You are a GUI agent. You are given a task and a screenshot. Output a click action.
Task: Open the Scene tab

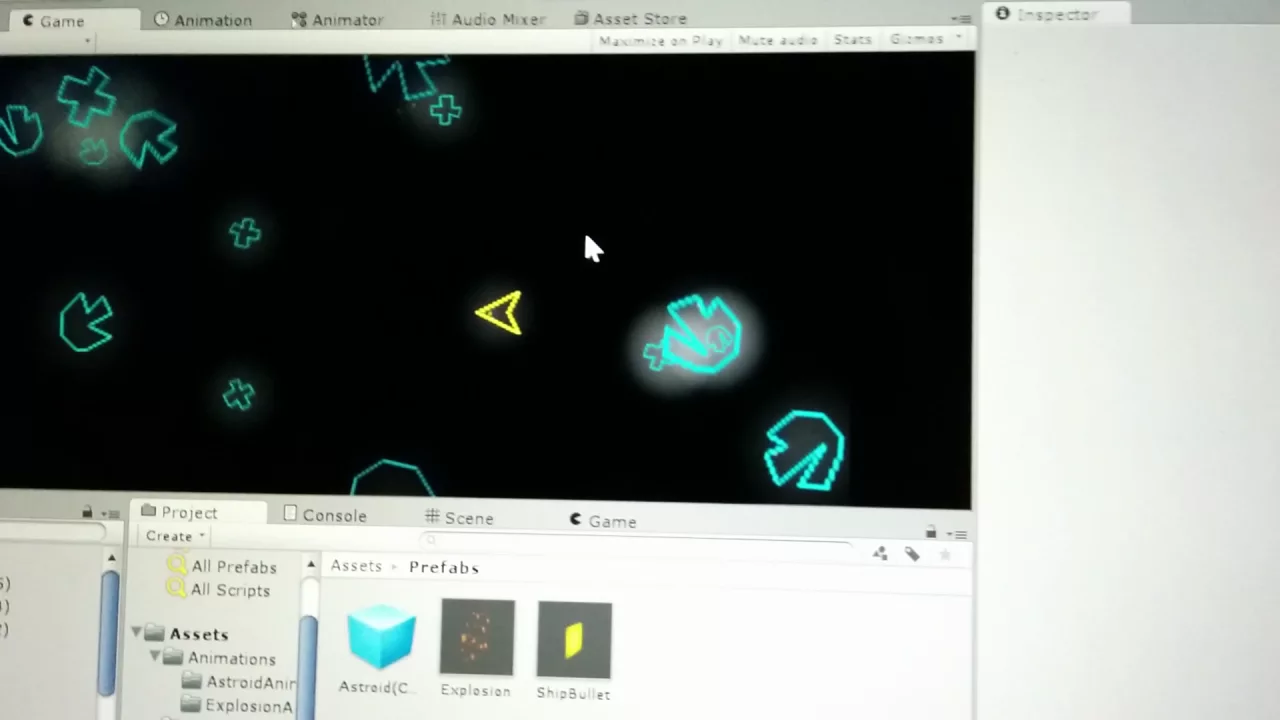tap(459, 517)
